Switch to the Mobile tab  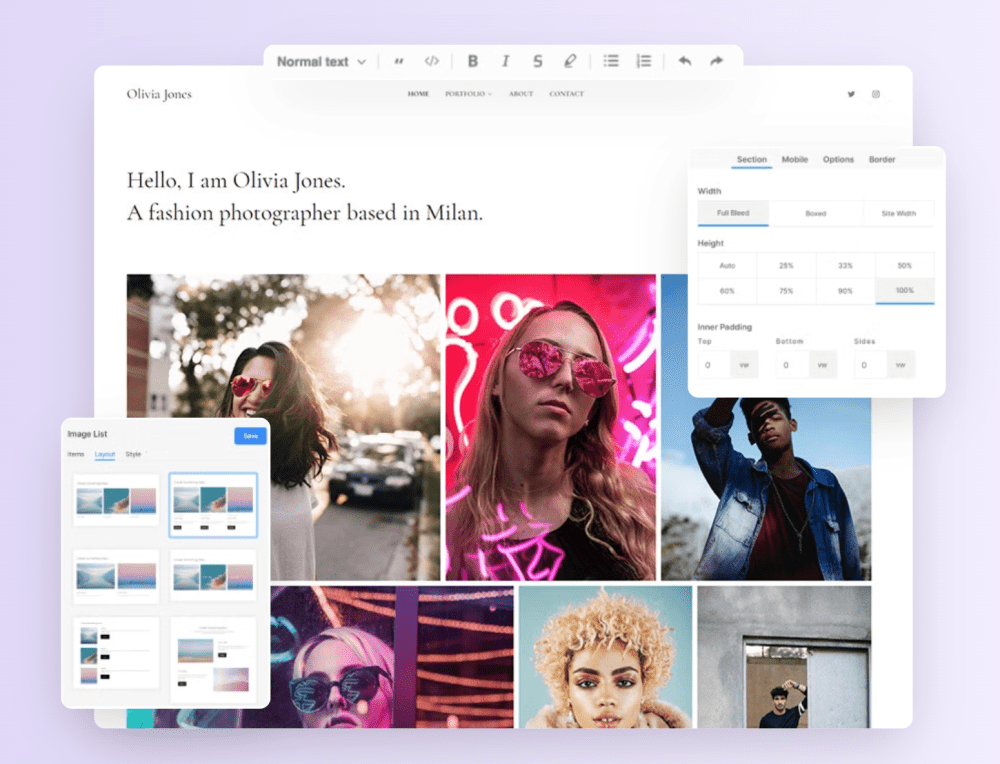coord(795,159)
